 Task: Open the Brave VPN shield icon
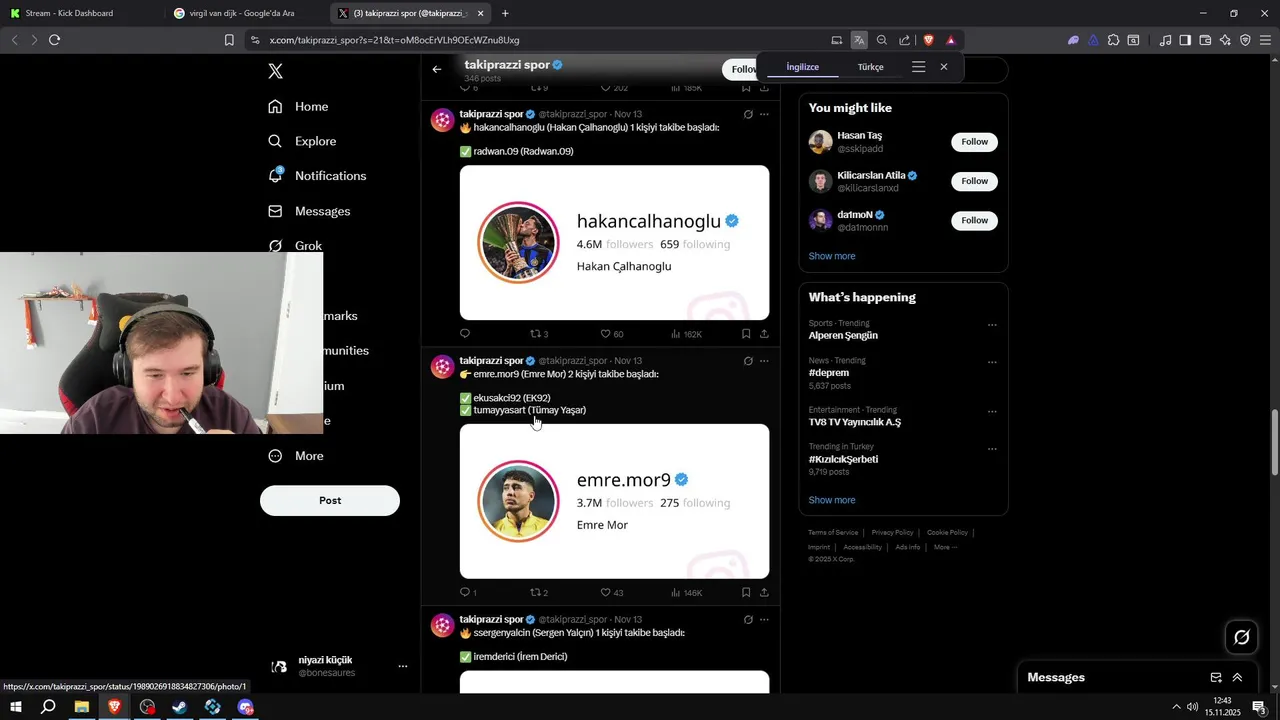click(1245, 40)
